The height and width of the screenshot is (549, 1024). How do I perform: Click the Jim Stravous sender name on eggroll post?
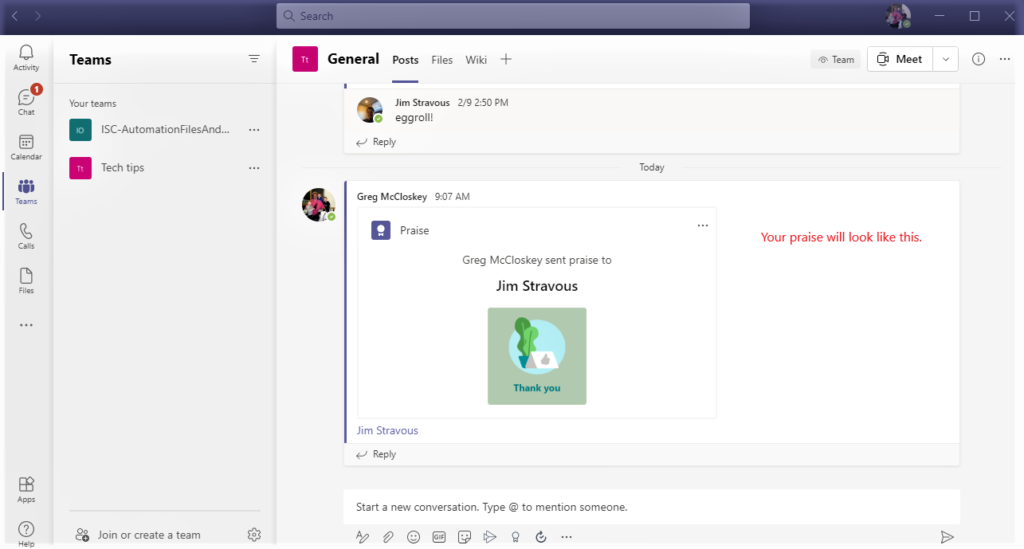pyautogui.click(x=422, y=102)
